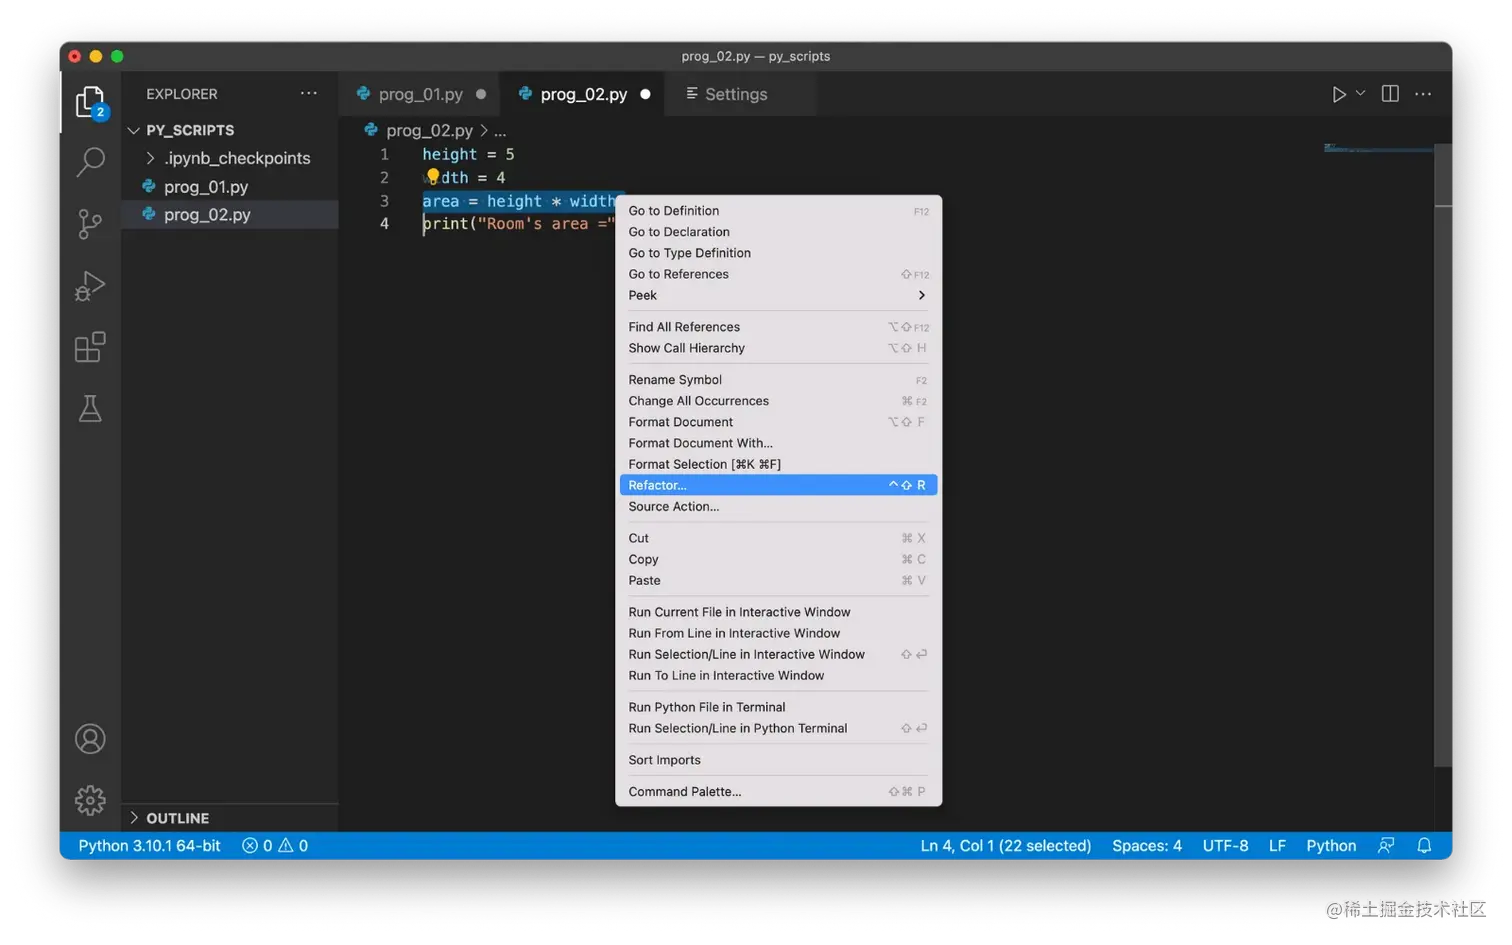Choose Go to References
The height and width of the screenshot is (945, 1512).
tap(778, 274)
